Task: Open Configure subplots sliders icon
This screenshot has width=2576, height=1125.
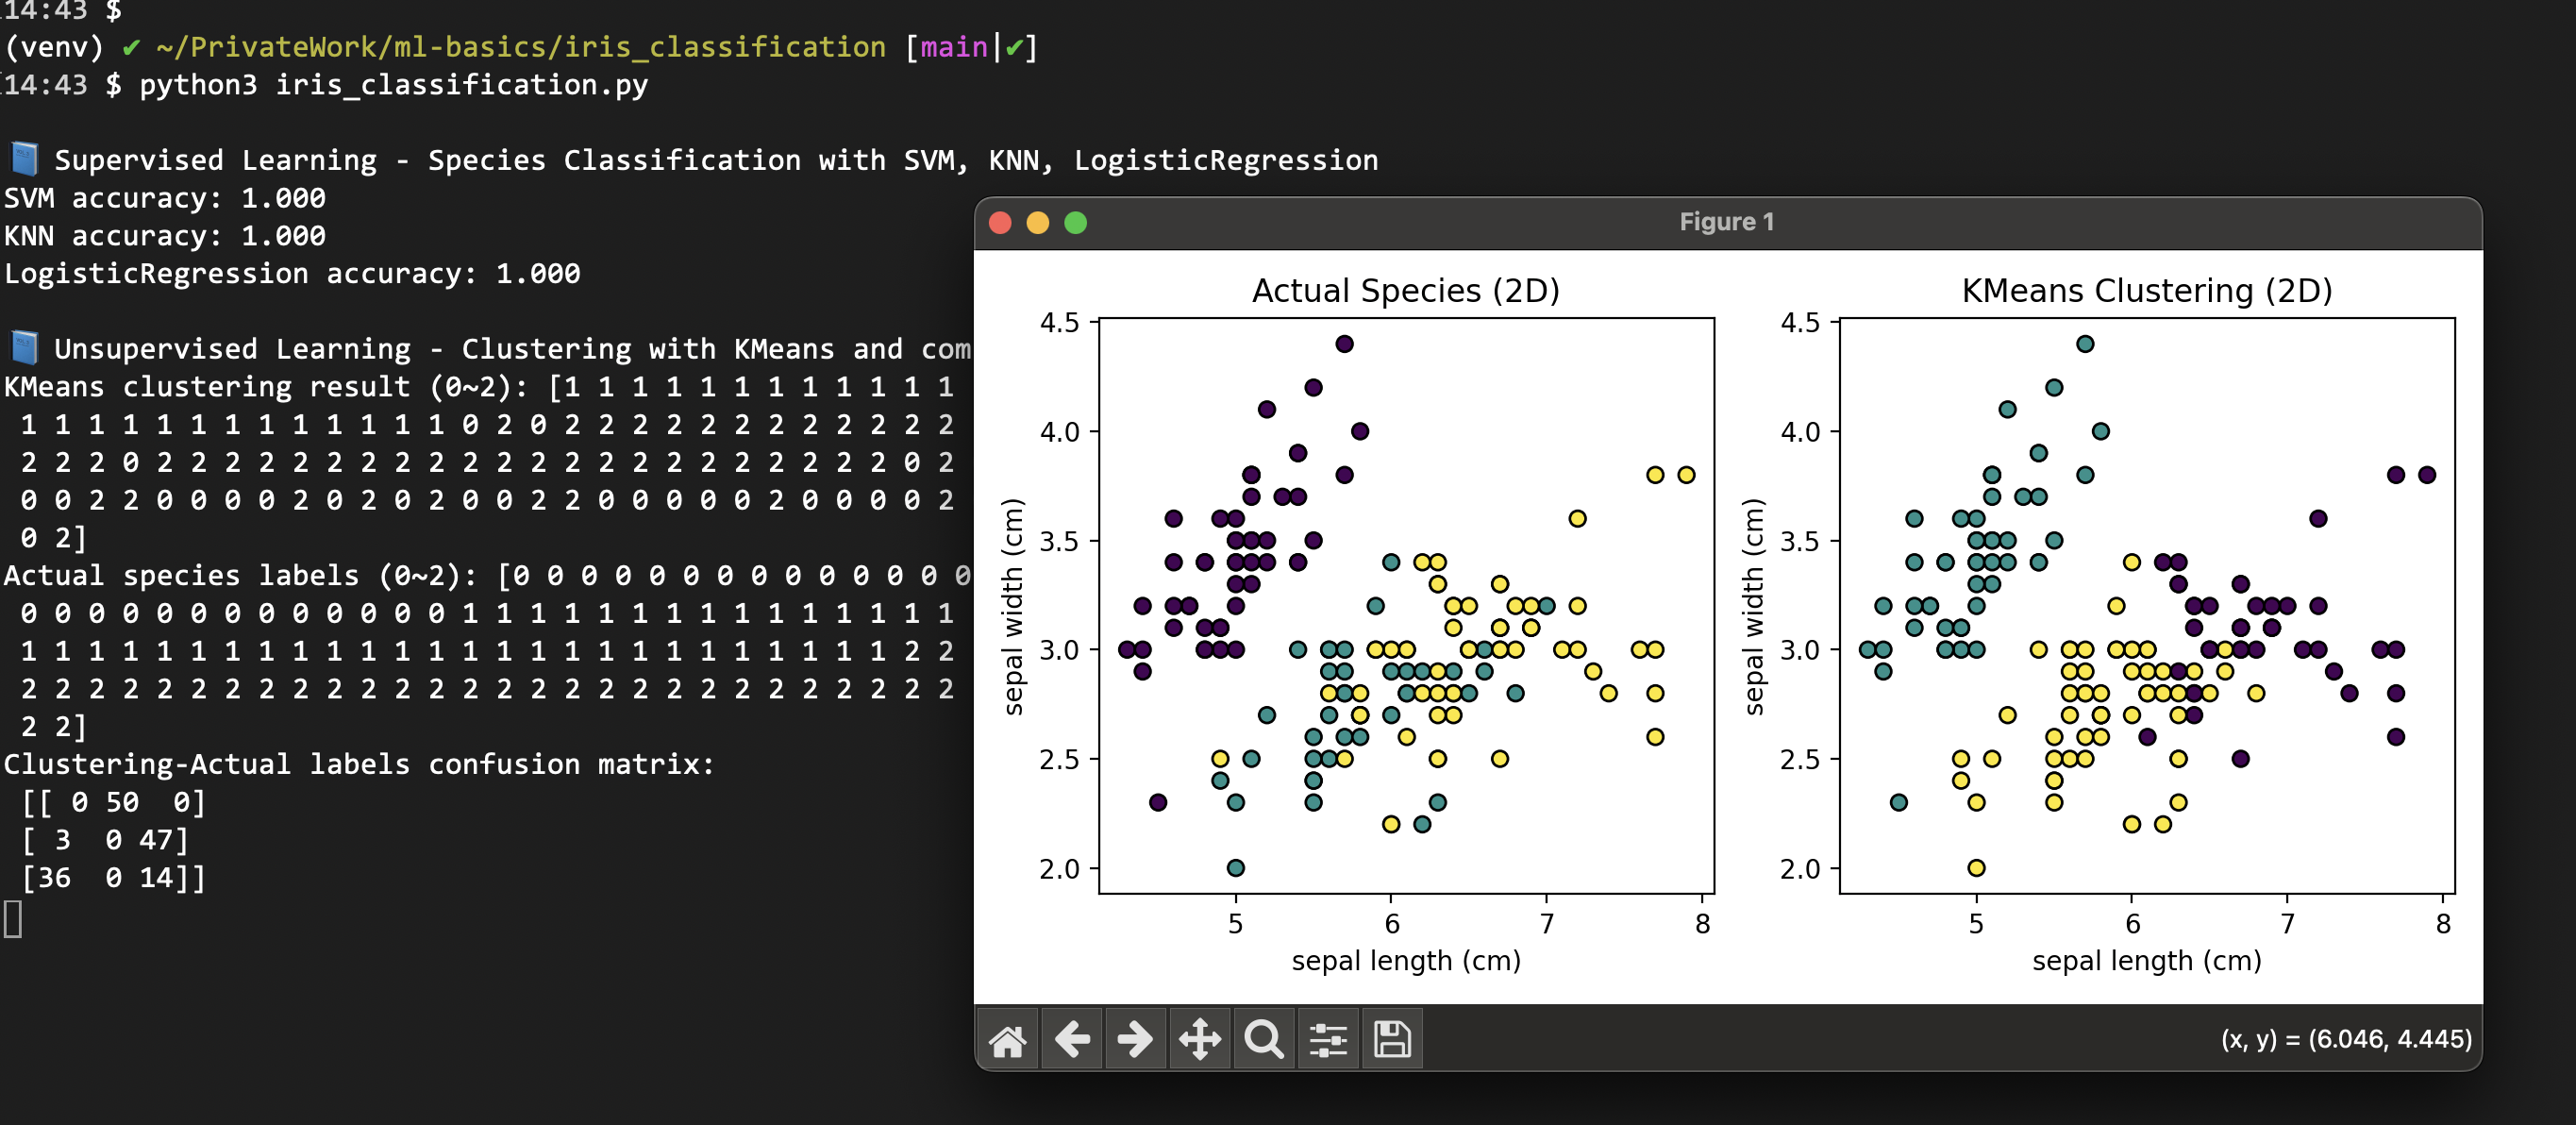Action: tap(1328, 1040)
